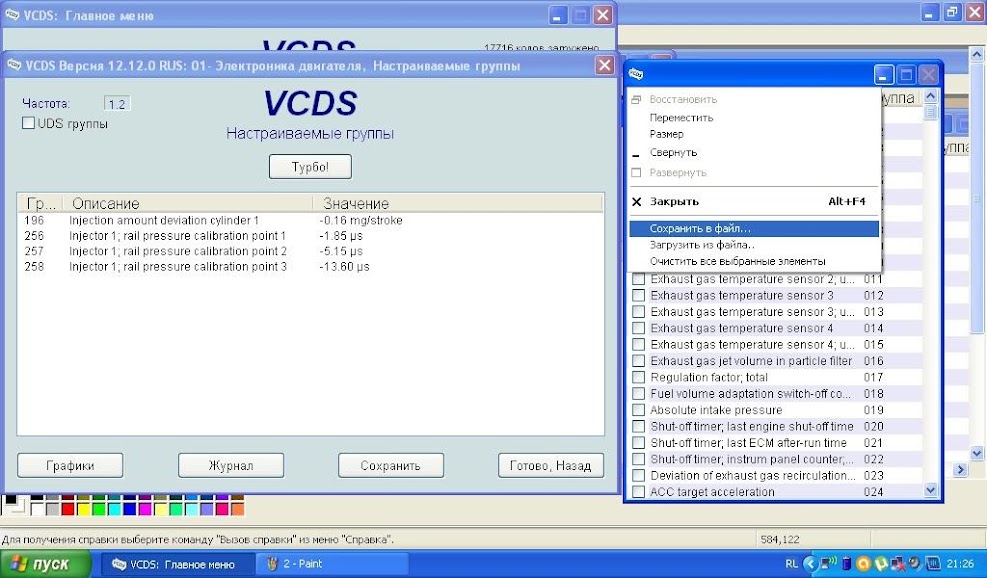
Task: Pick orange swatch in Paint palette
Action: pyautogui.click(x=237, y=509)
